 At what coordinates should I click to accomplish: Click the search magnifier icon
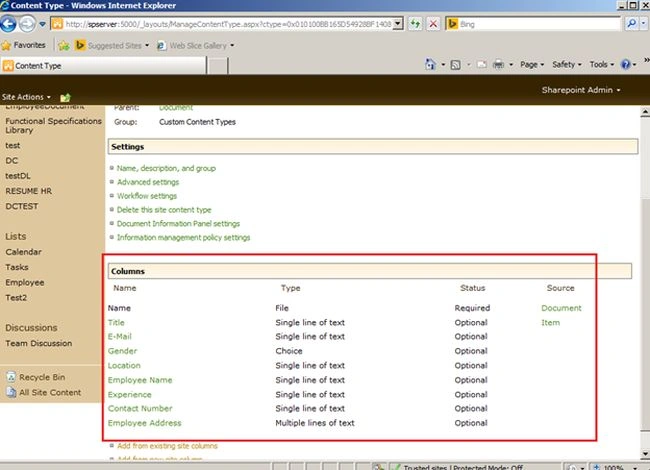631,24
